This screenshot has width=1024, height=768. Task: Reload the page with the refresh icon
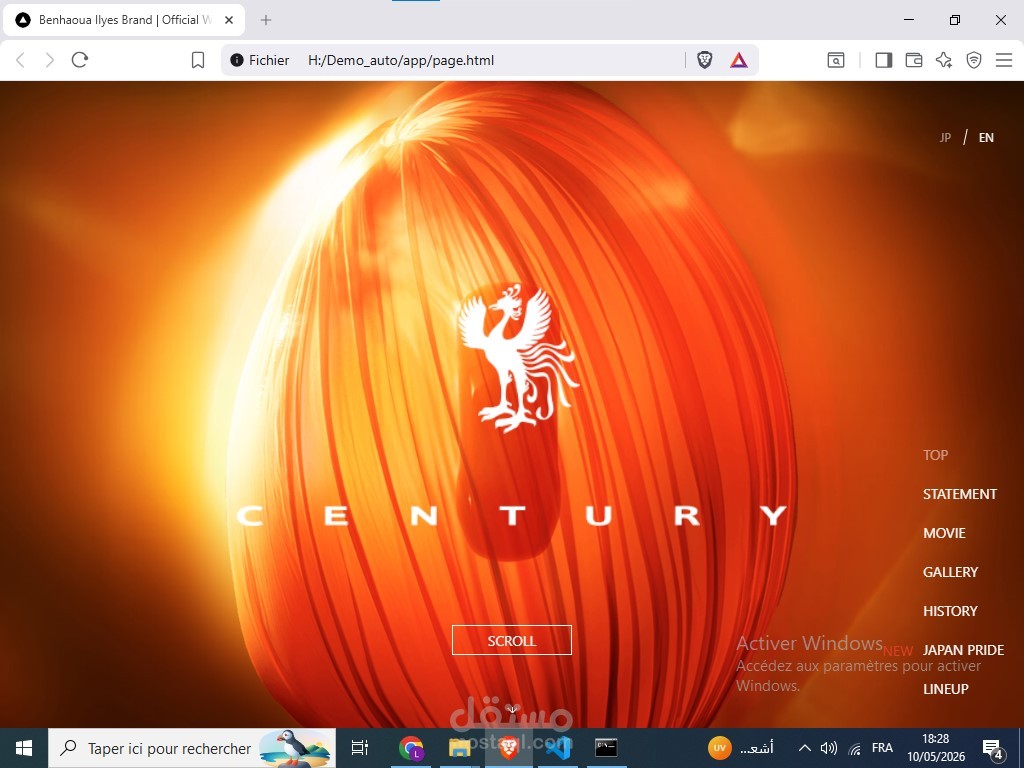(x=80, y=60)
